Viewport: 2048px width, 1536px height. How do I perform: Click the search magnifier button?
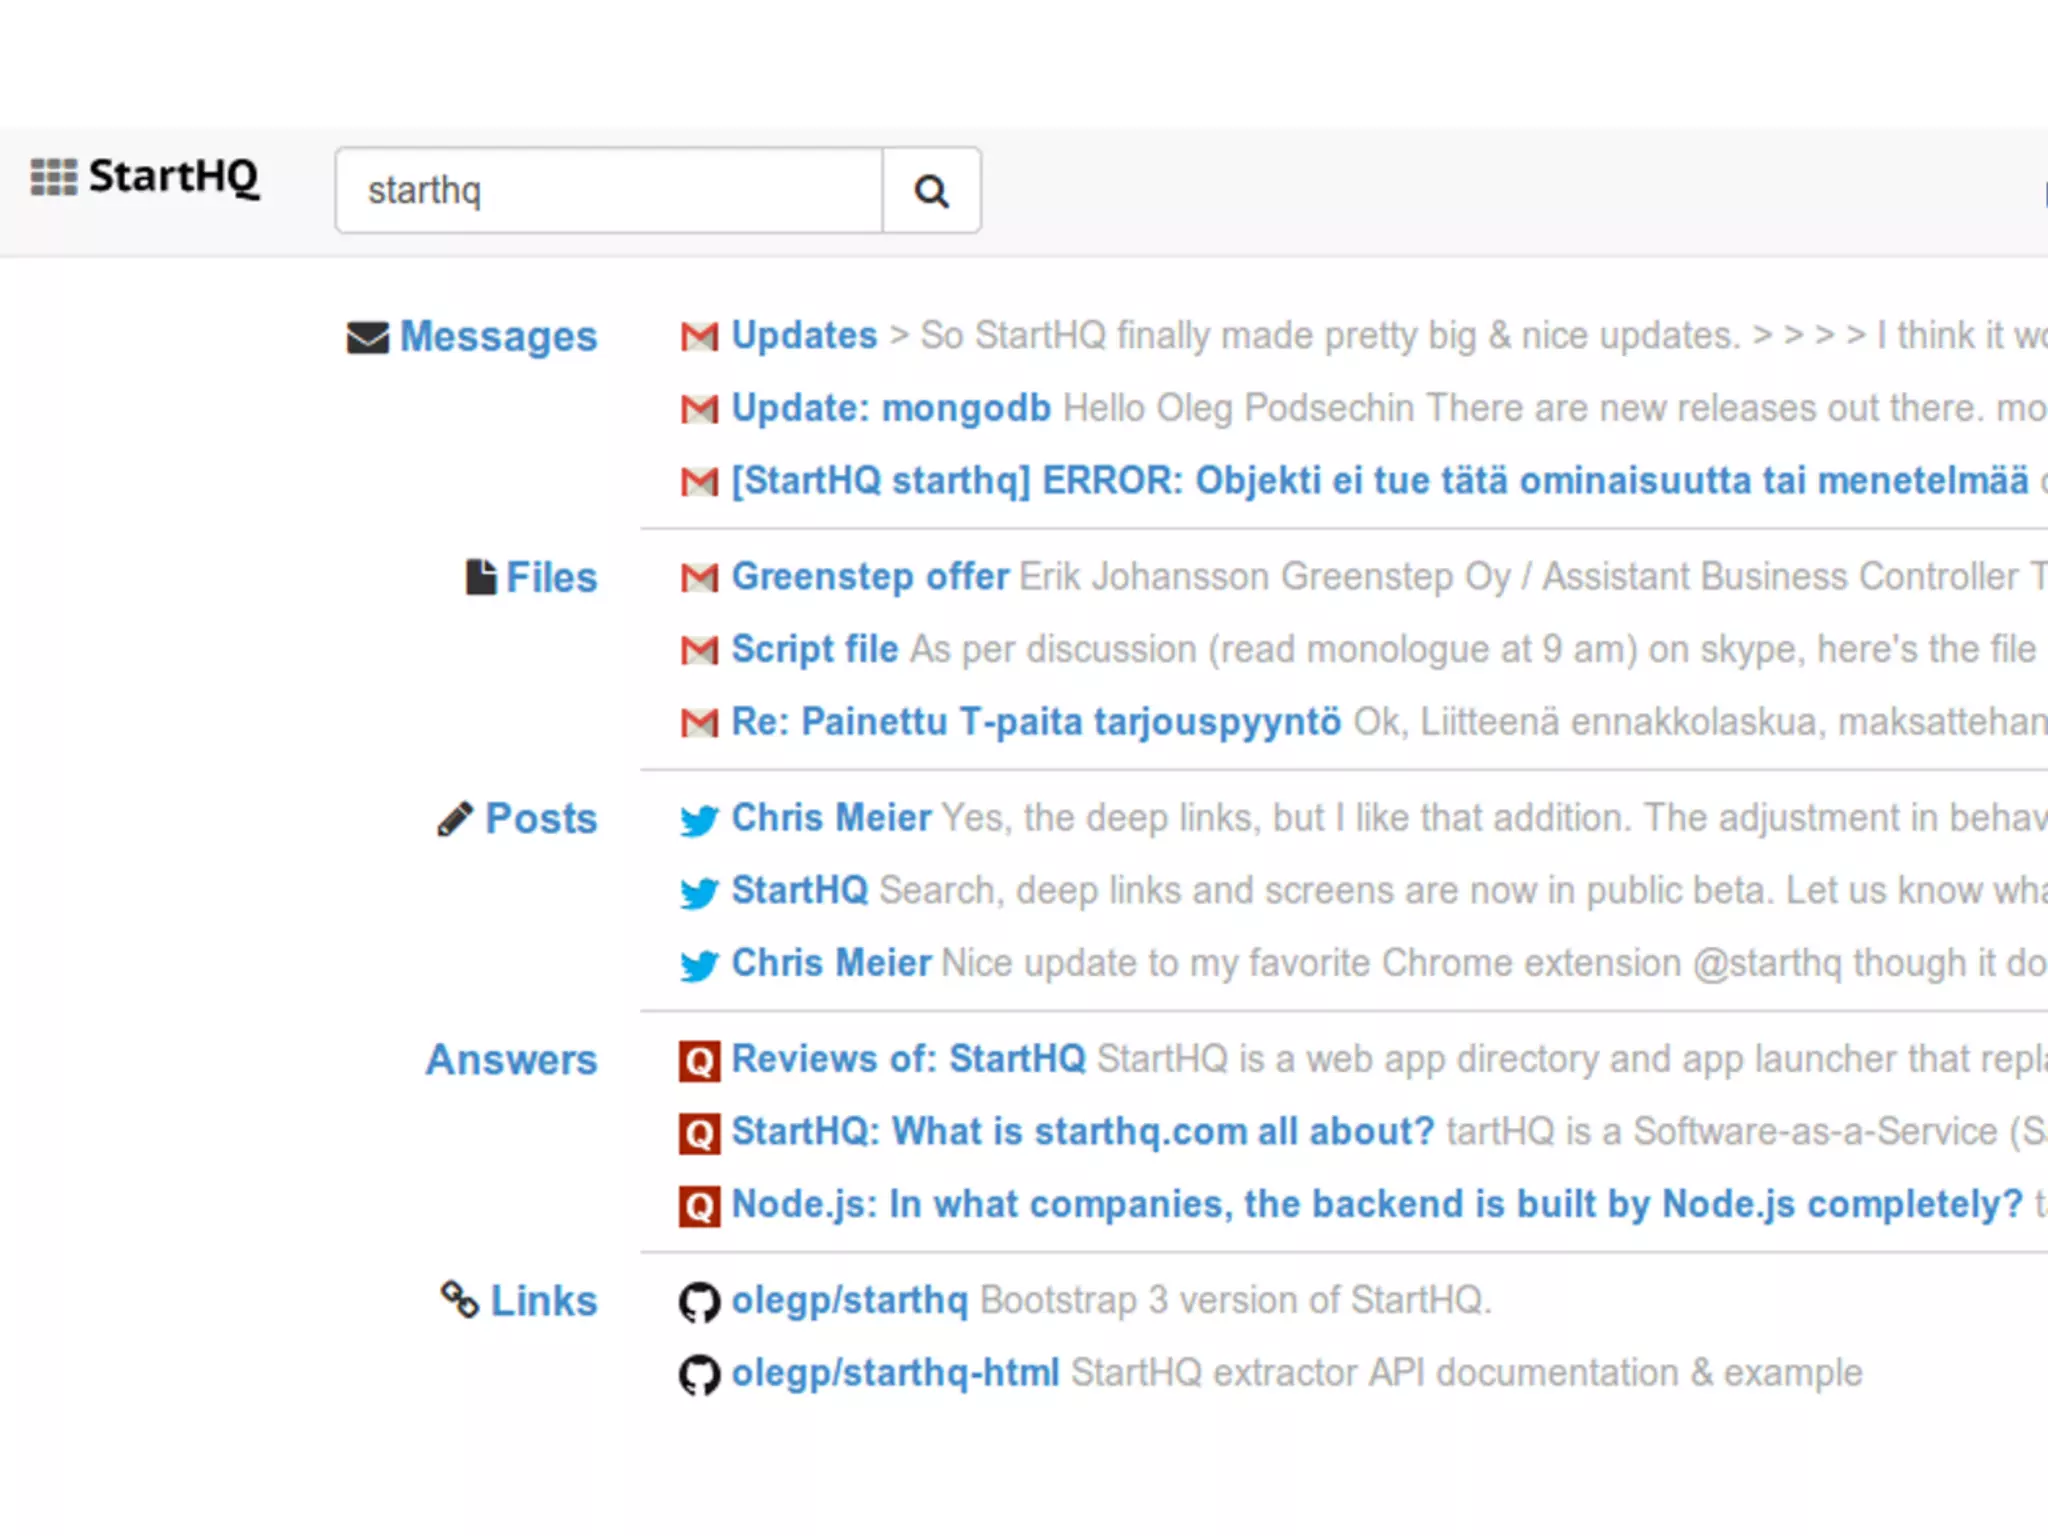pyautogui.click(x=931, y=190)
